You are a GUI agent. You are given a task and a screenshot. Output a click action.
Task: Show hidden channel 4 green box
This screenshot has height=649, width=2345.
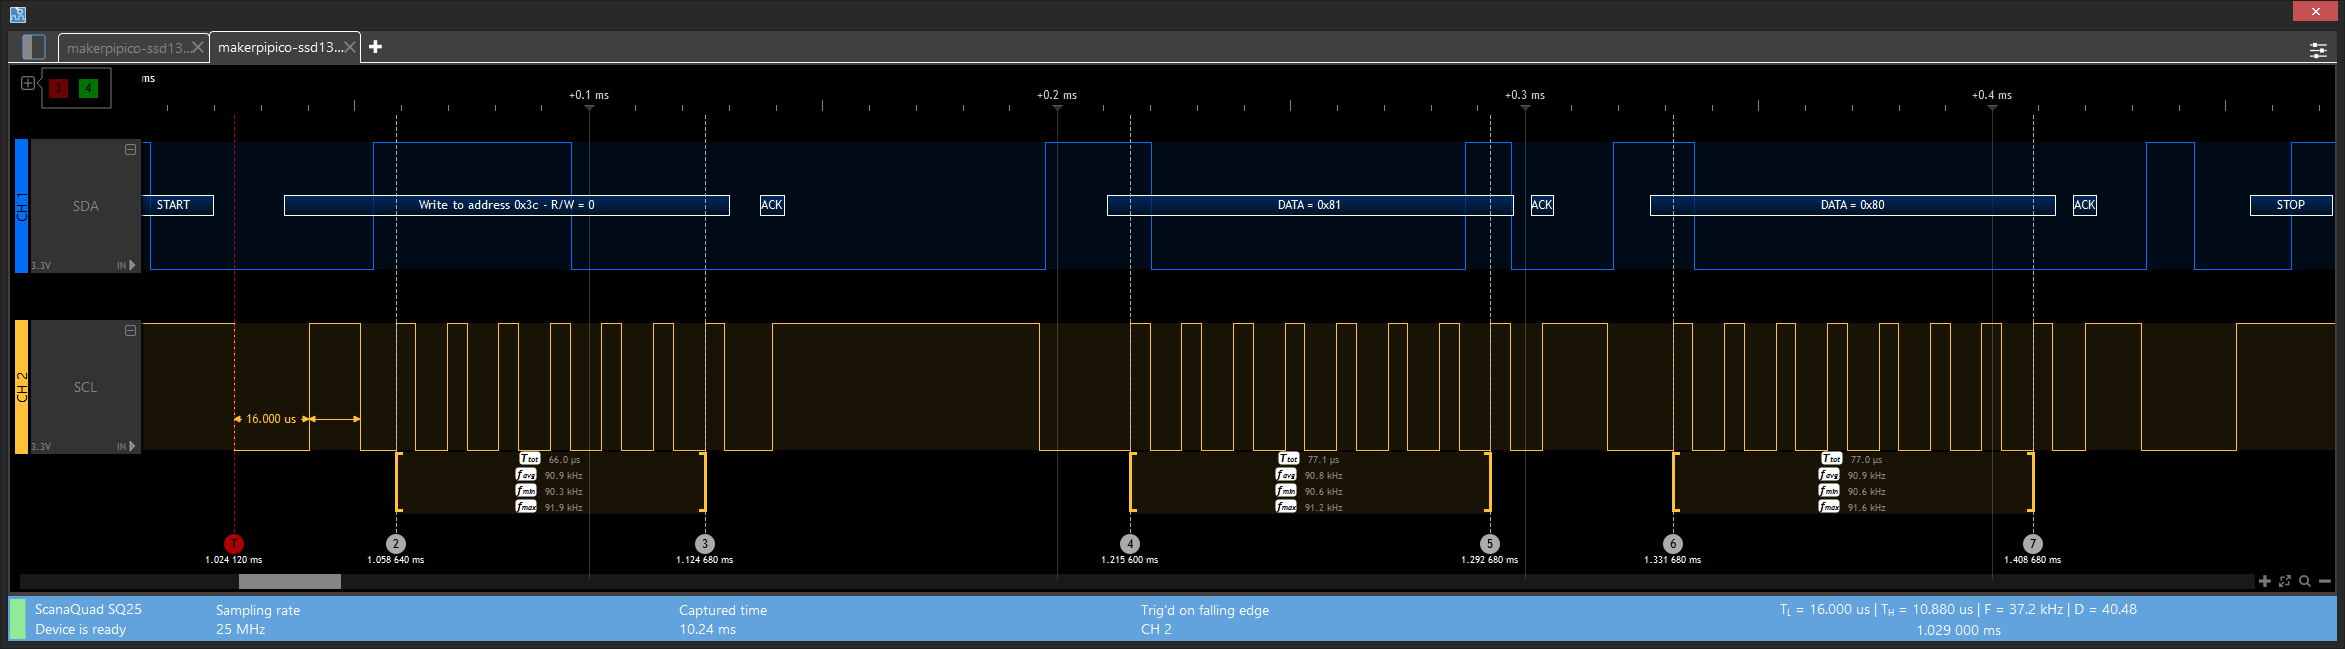coord(88,88)
